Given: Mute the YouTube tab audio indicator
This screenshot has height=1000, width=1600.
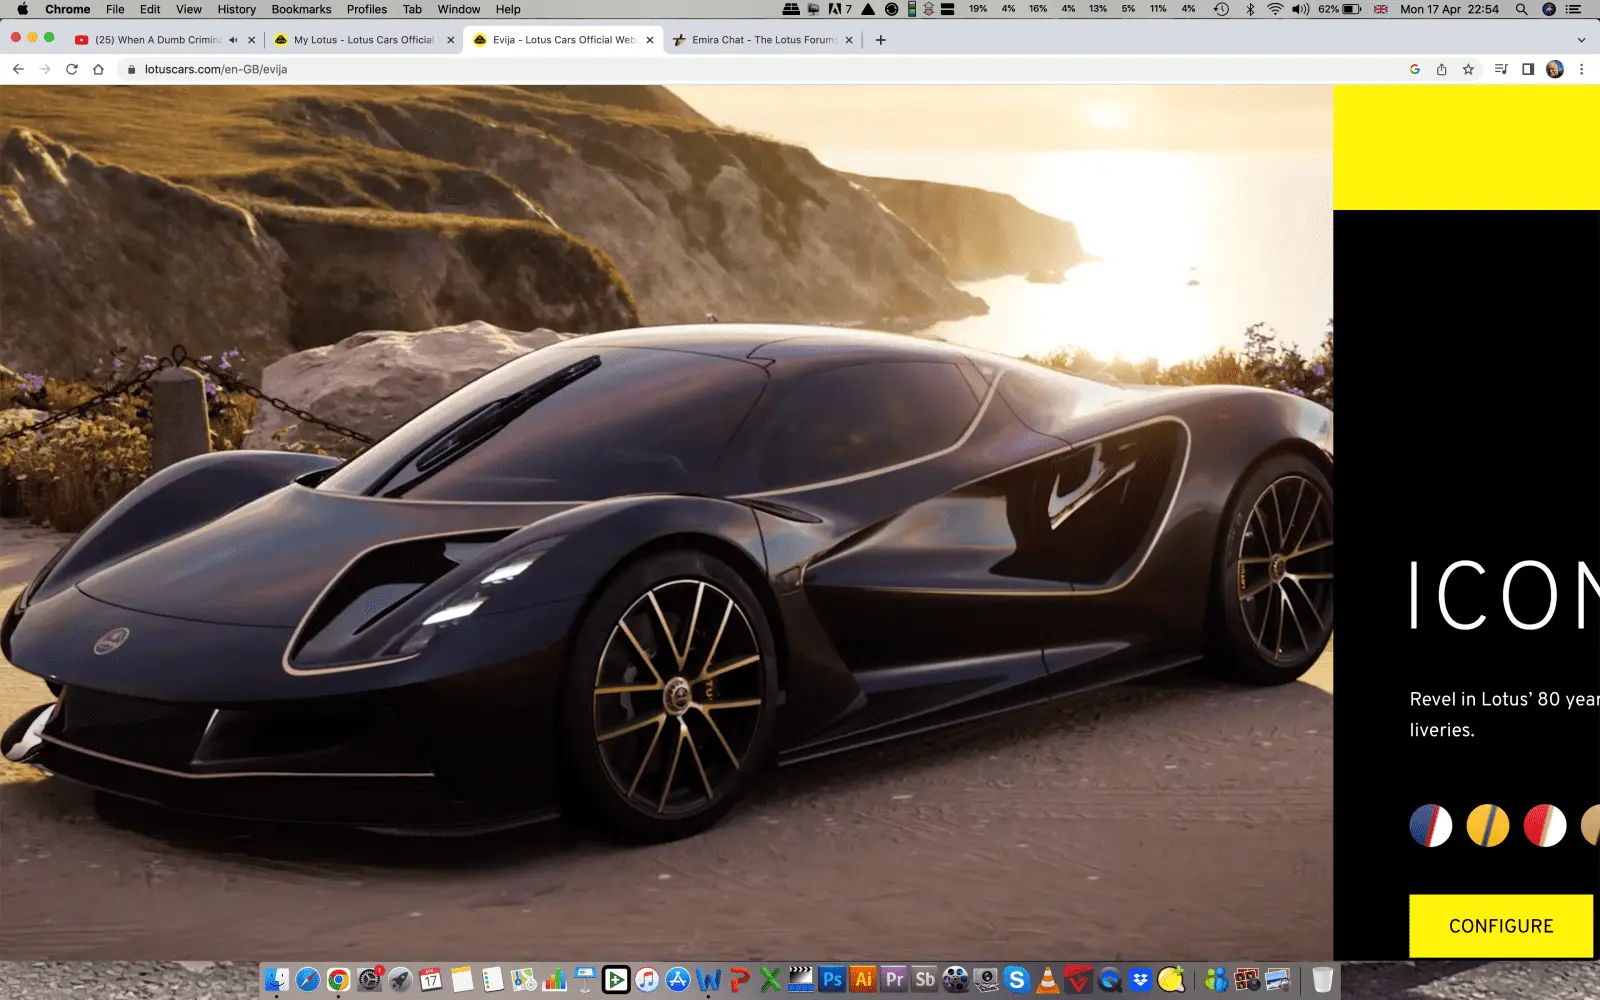Looking at the screenshot, I should (233, 40).
